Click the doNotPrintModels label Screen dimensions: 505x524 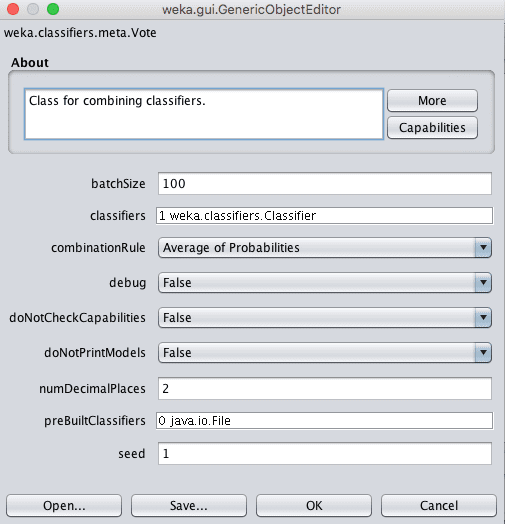pyautogui.click(x=95, y=353)
